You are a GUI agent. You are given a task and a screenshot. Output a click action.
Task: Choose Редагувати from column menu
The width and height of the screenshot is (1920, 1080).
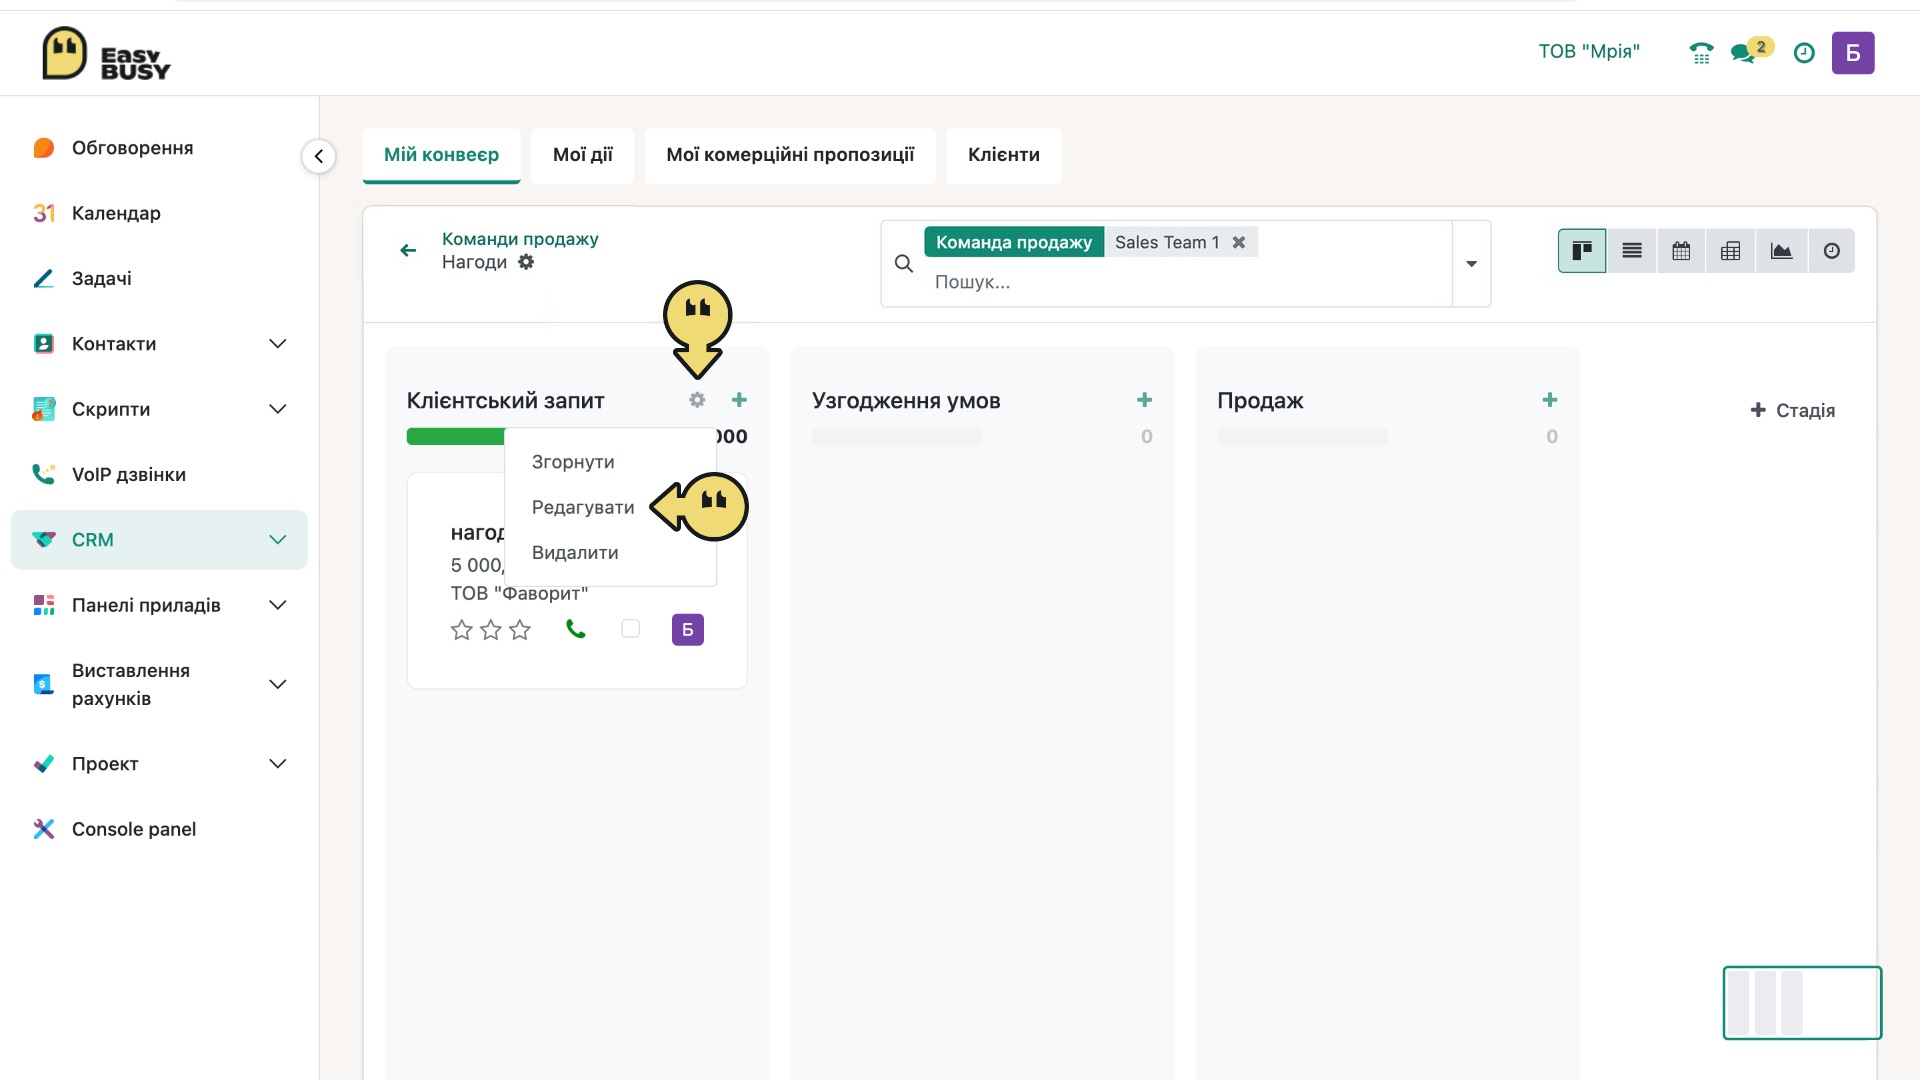coord(583,507)
